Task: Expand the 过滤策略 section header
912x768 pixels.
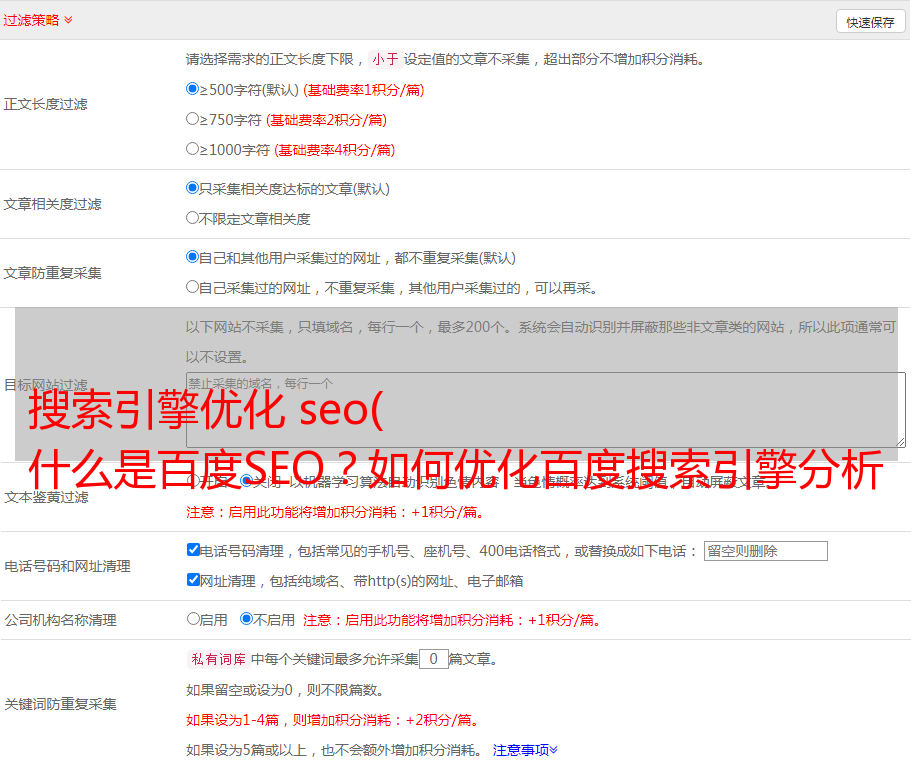Action: [38, 20]
